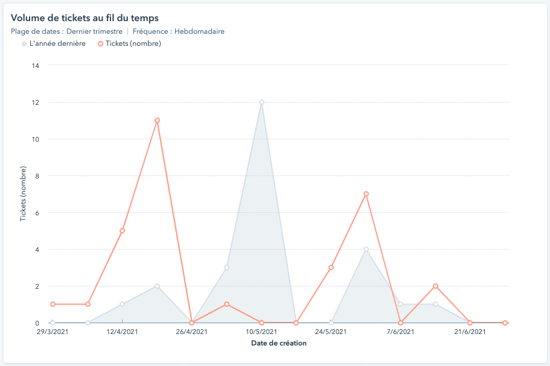
Task: Click the y-axis value 14
Action: click(x=35, y=66)
